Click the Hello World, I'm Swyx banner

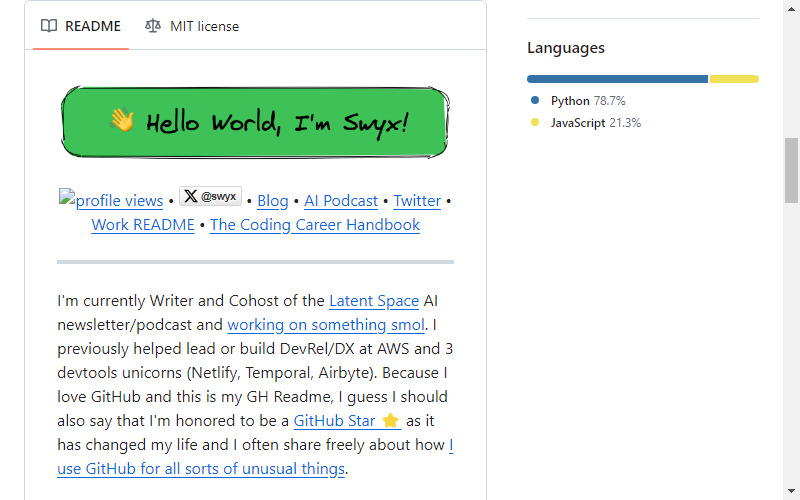pyautogui.click(x=255, y=122)
